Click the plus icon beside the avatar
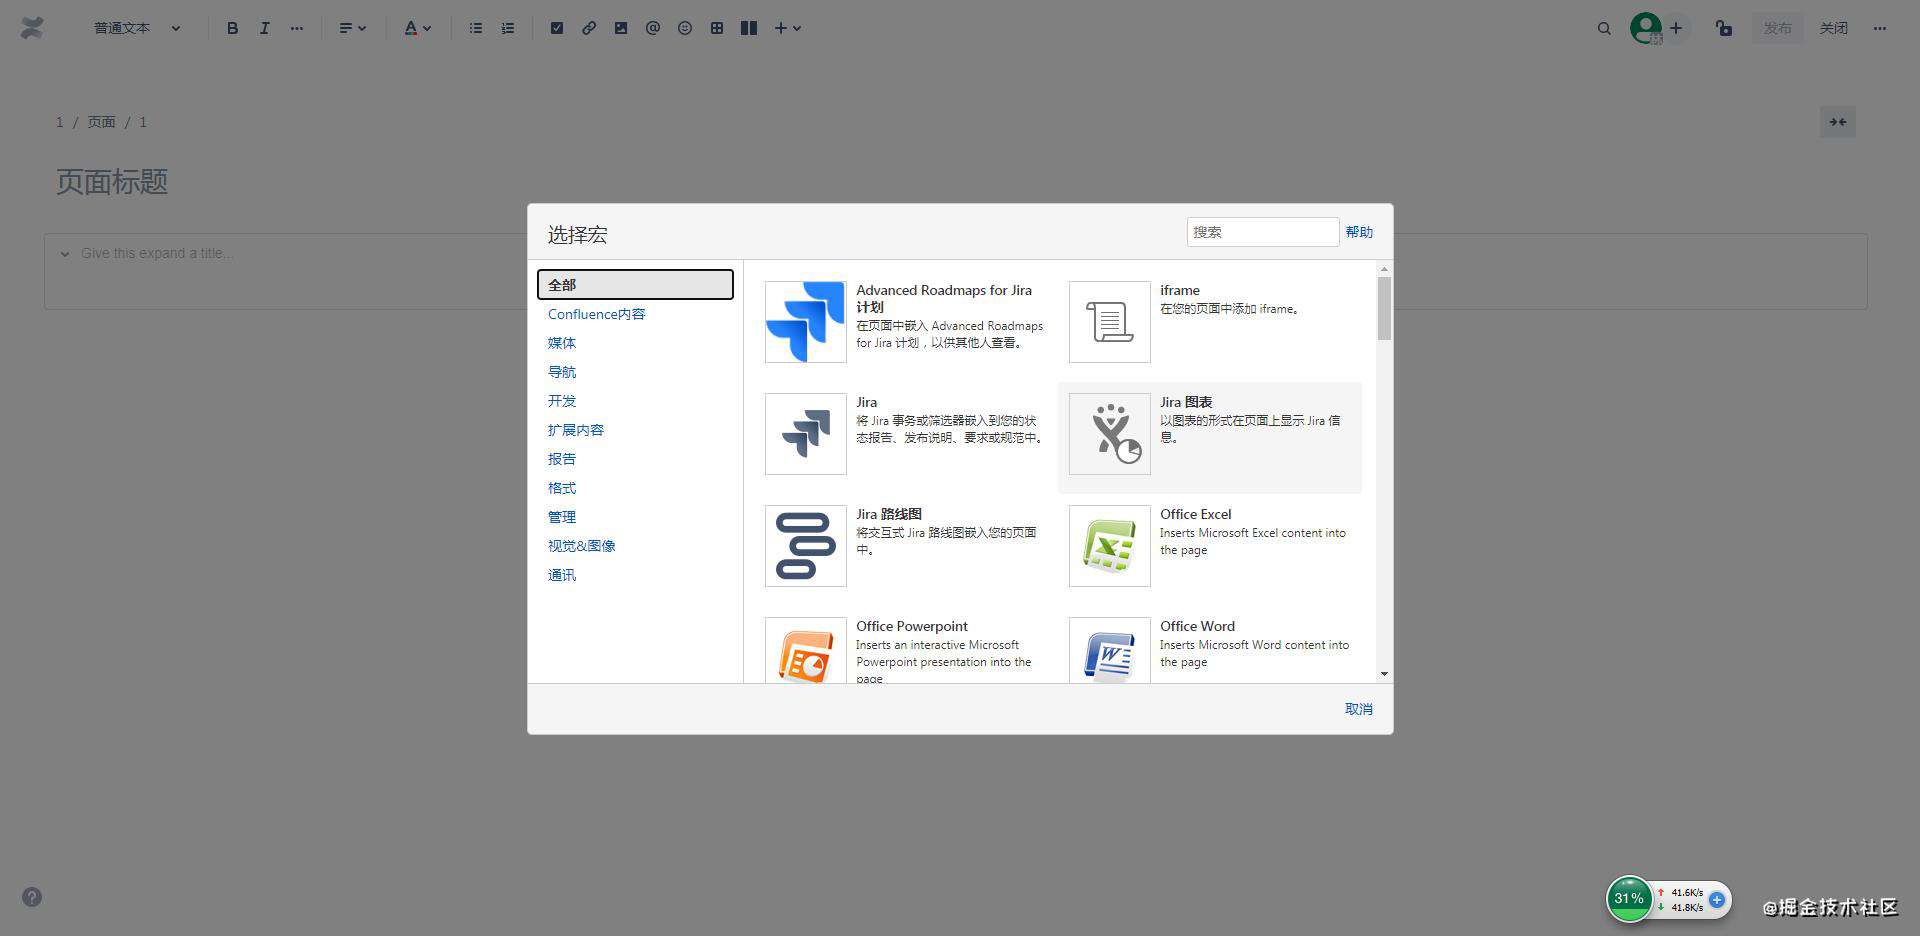Screen dimensions: 1920x936 pos(1676,28)
